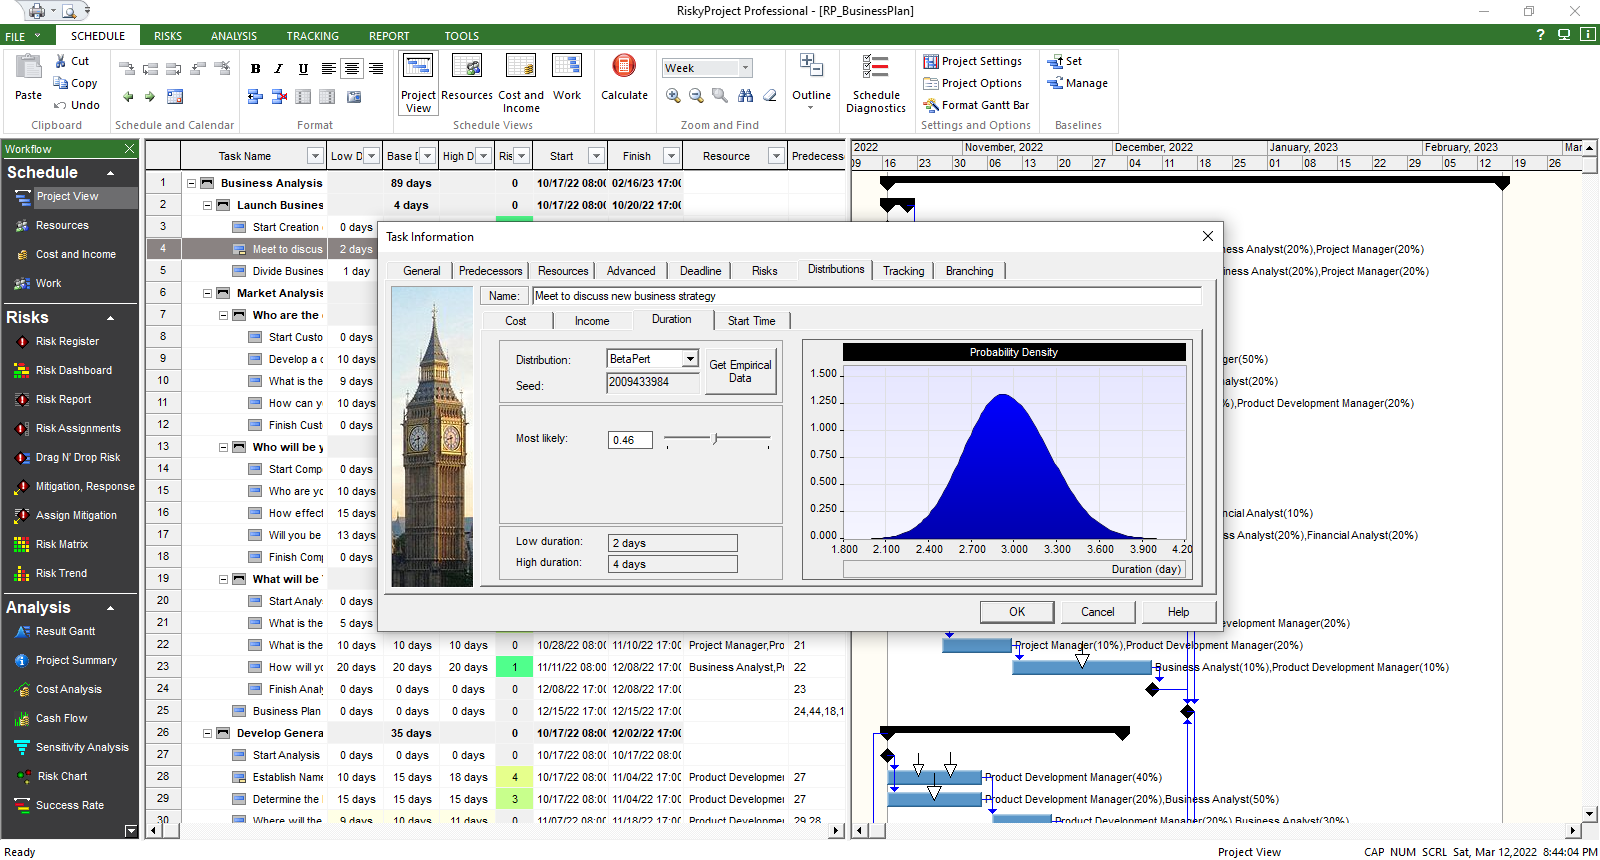Image resolution: width=1600 pixels, height=860 pixels.
Task: Open Project Settings
Action: (x=972, y=61)
